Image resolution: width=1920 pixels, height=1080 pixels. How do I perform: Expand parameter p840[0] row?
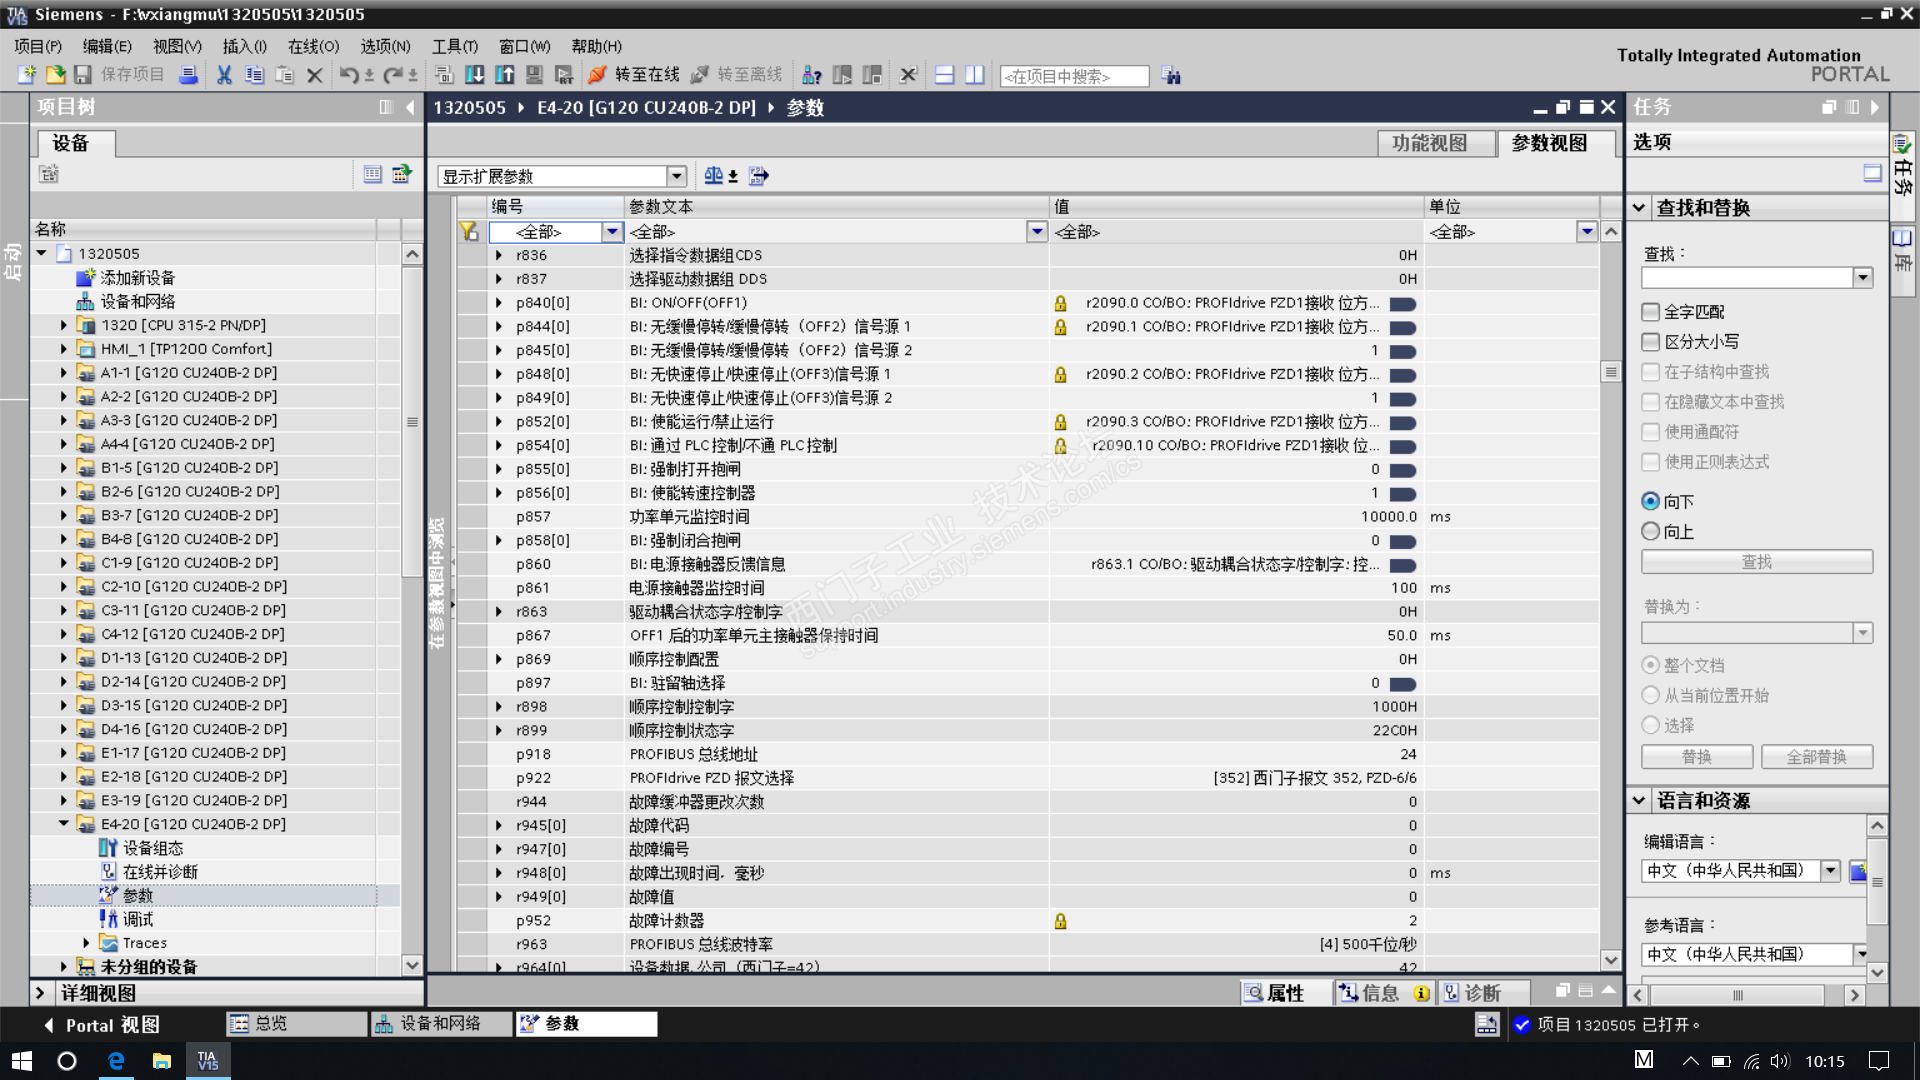point(499,303)
